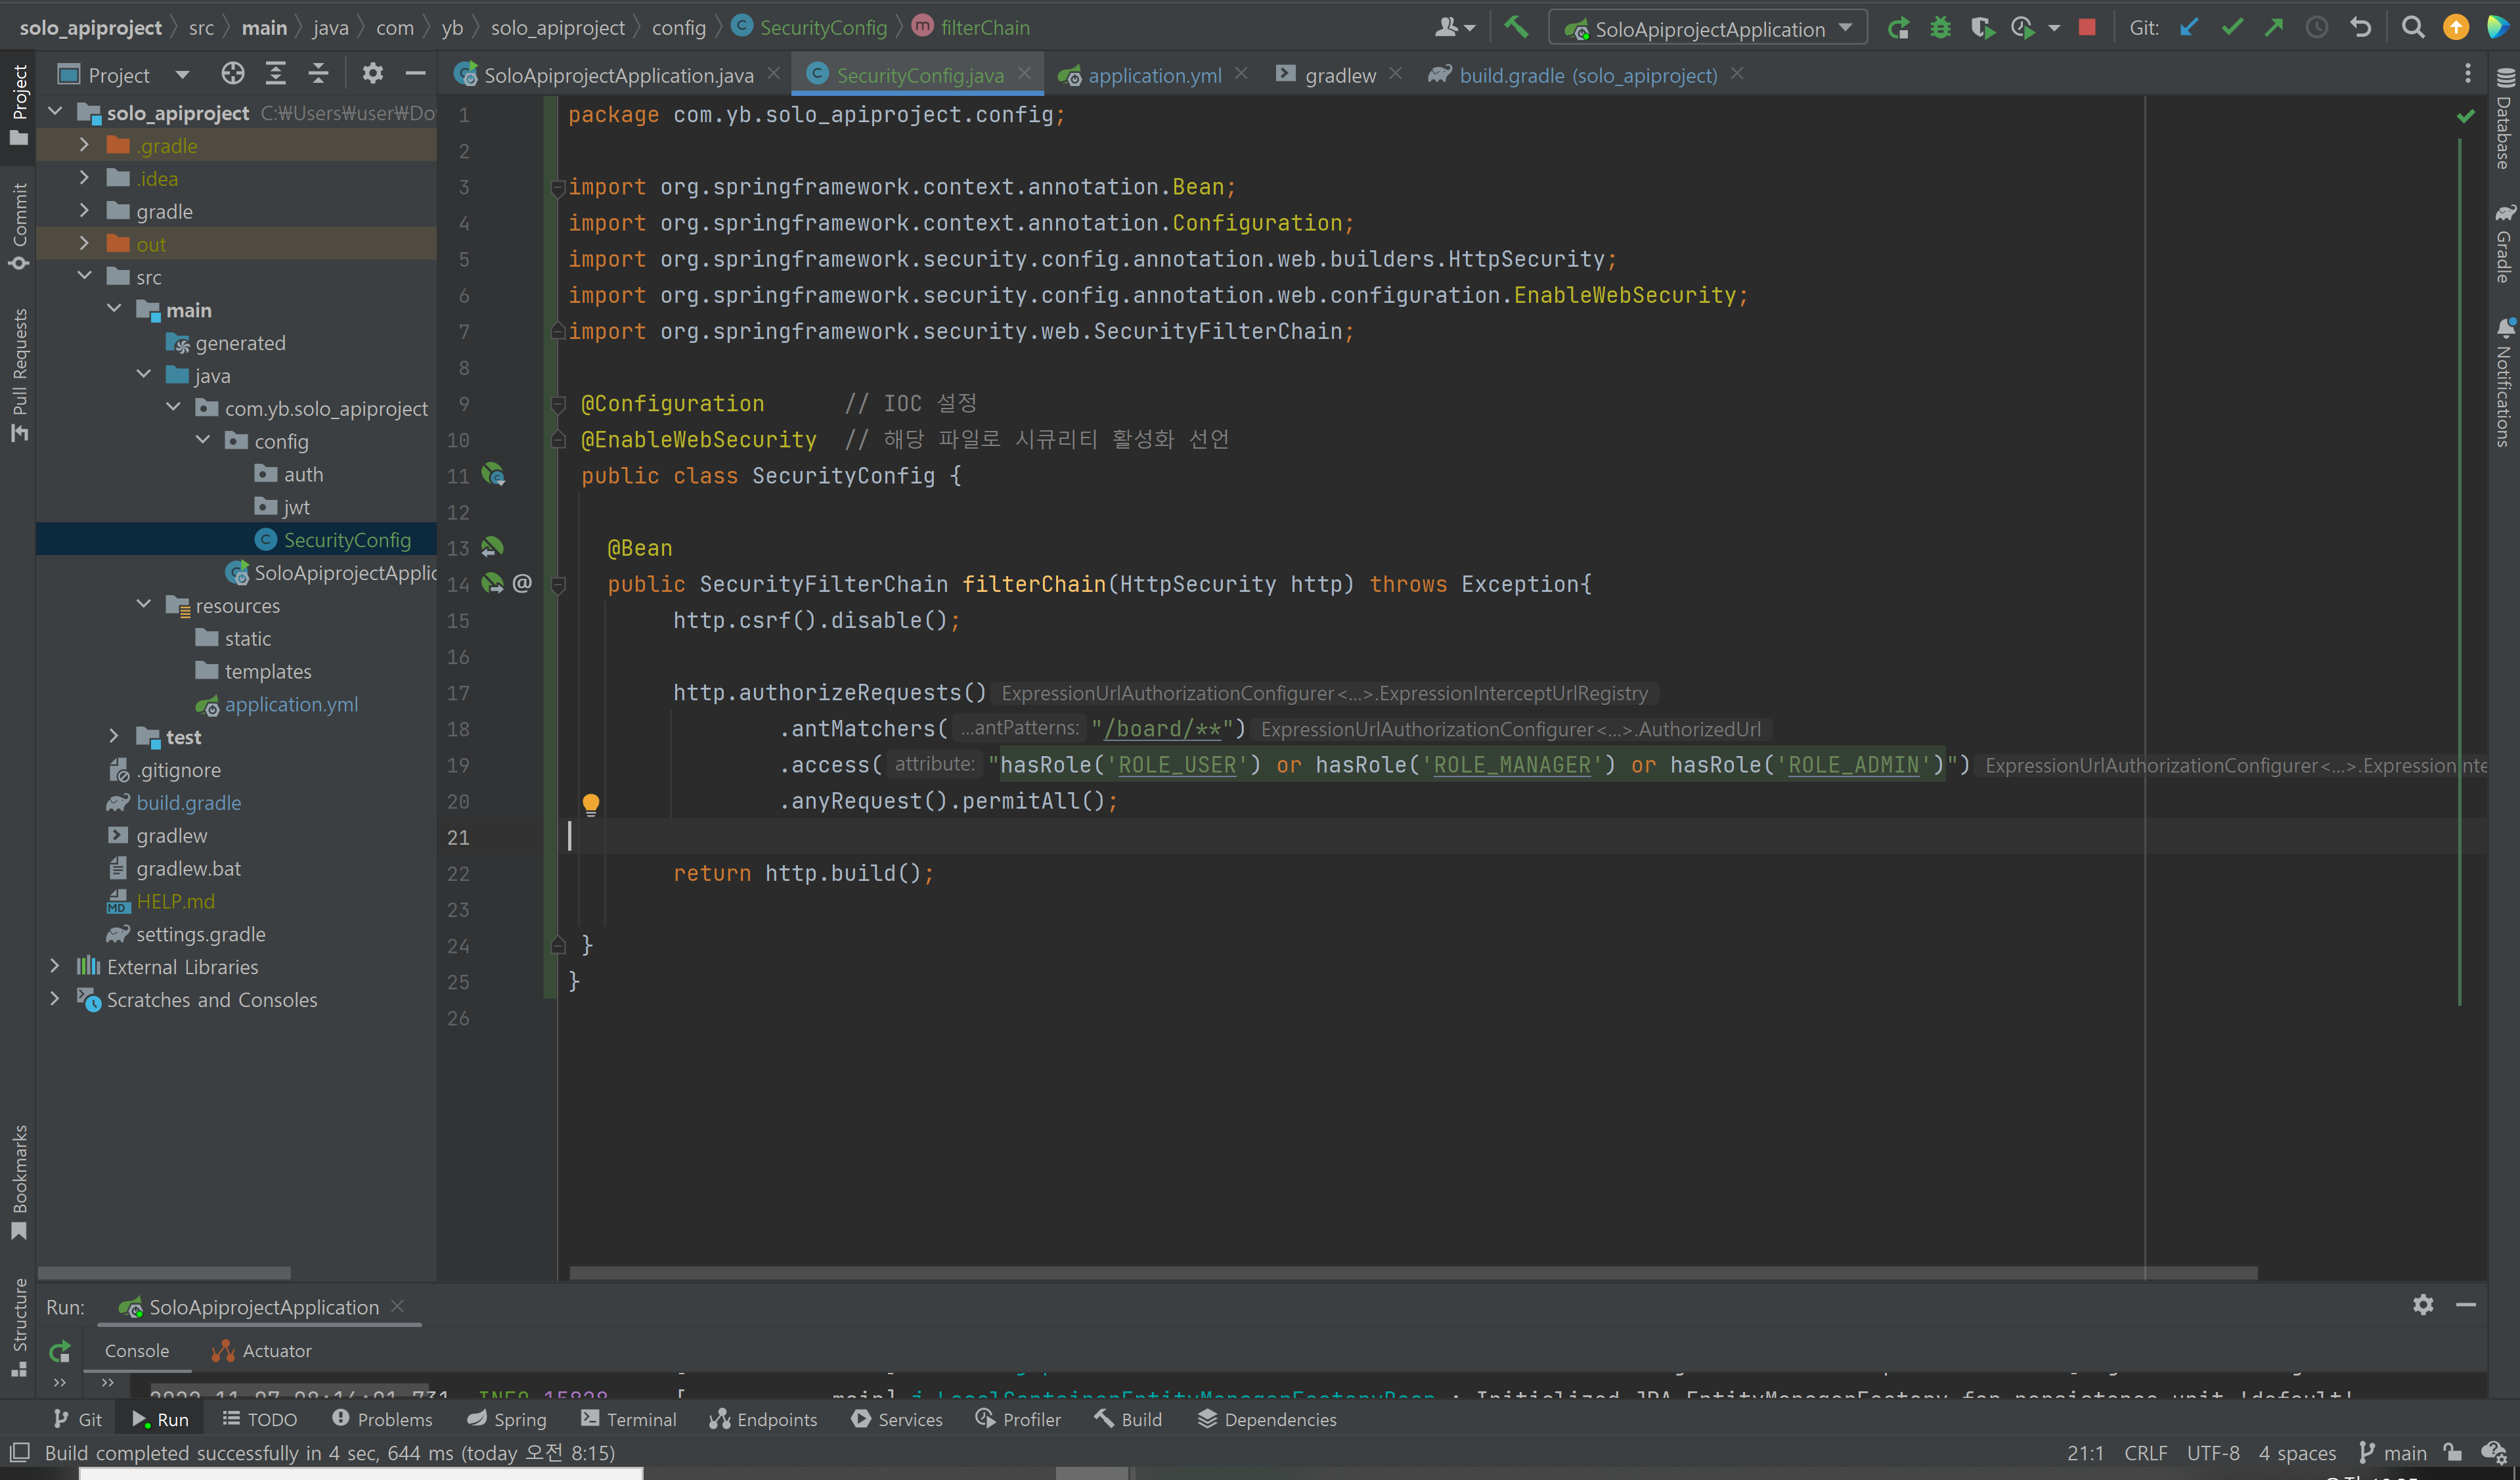This screenshot has width=2520, height=1480.
Task: Toggle the Bookmarks tool window stripe
Action: tap(18, 1180)
